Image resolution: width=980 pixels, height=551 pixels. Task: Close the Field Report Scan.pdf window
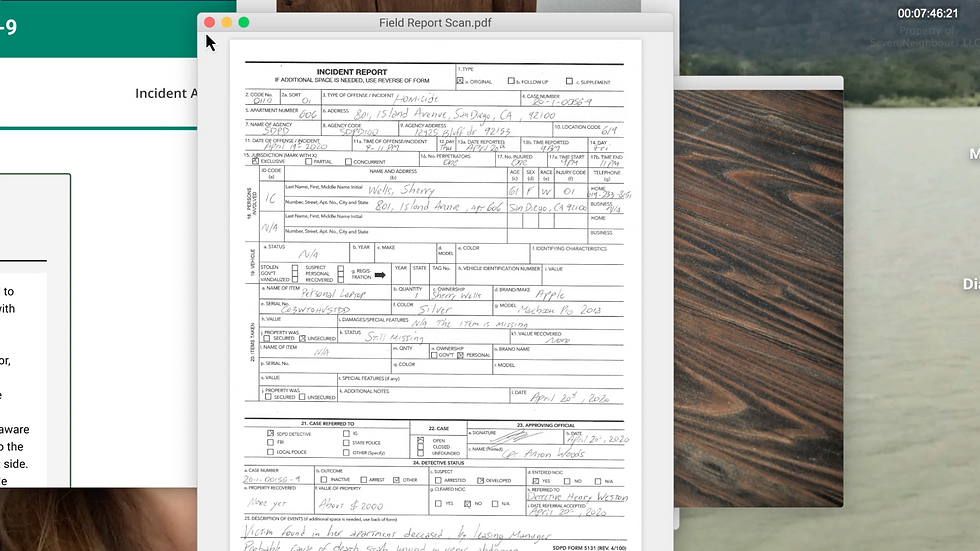coord(209,22)
